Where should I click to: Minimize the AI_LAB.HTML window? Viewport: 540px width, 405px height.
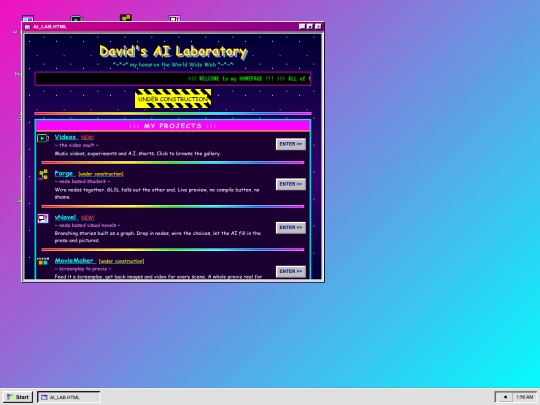302,27
